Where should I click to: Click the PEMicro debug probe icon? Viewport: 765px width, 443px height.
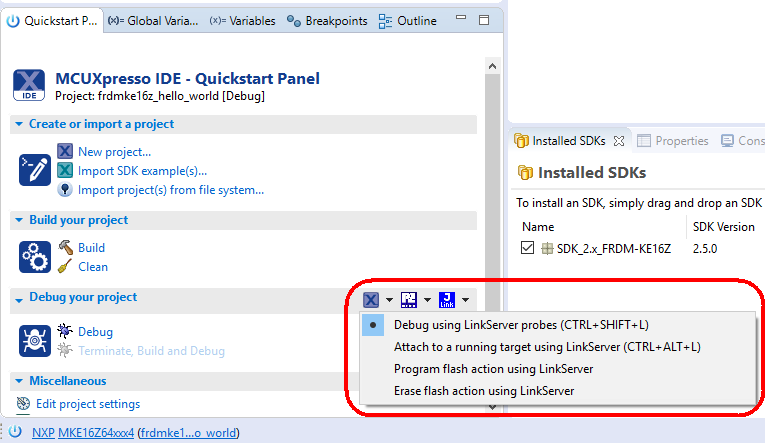click(x=408, y=299)
